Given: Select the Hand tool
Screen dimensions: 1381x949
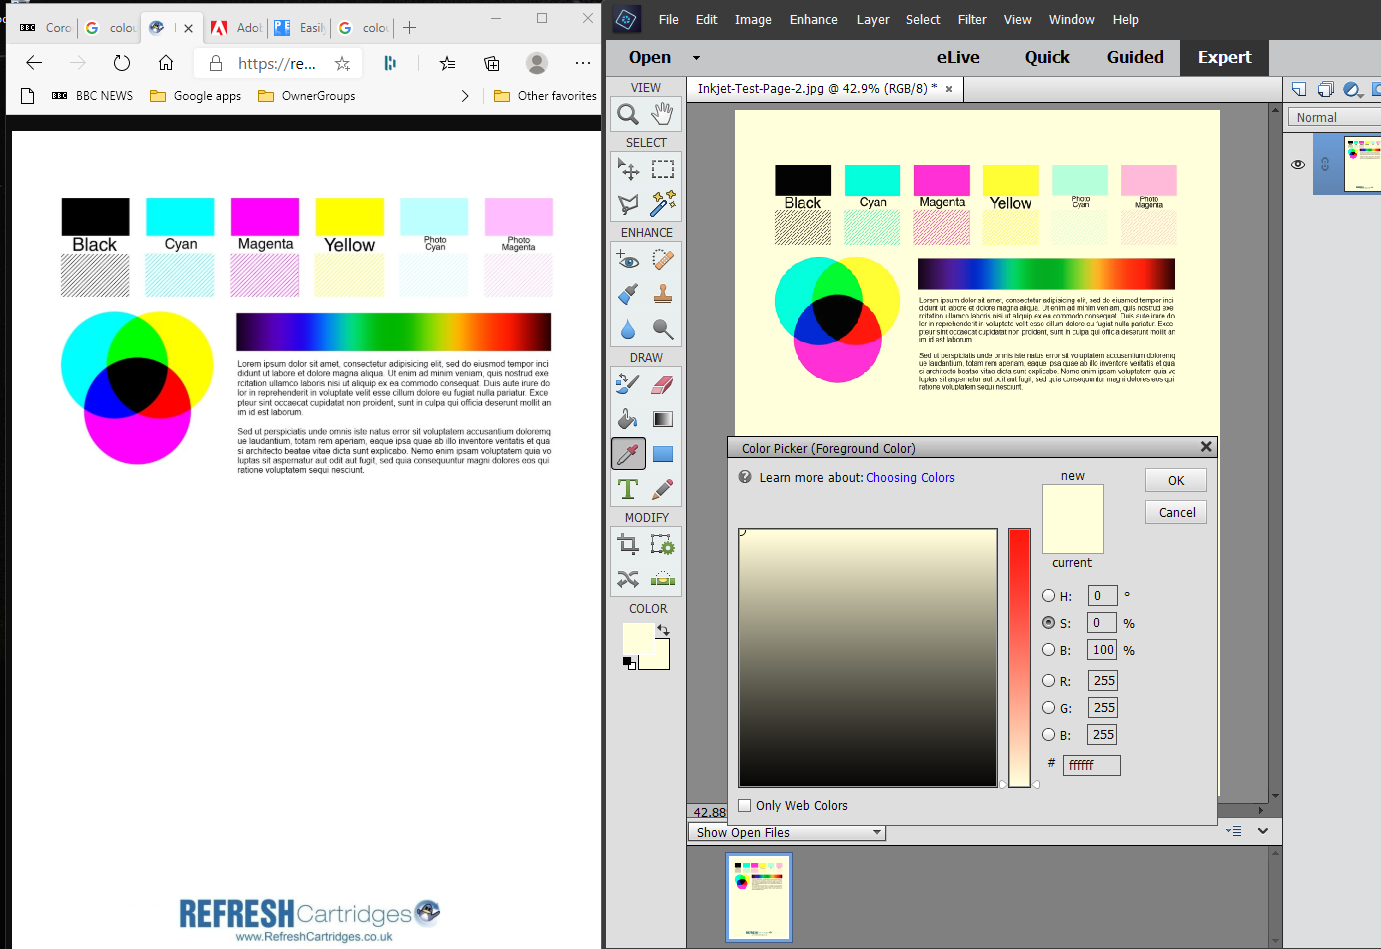Looking at the screenshot, I should click(x=661, y=113).
